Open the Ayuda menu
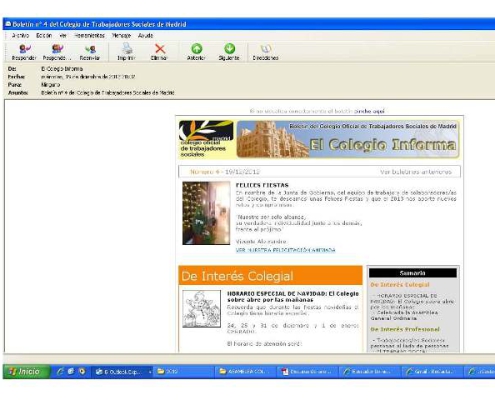The image size is (495, 400). (x=145, y=35)
